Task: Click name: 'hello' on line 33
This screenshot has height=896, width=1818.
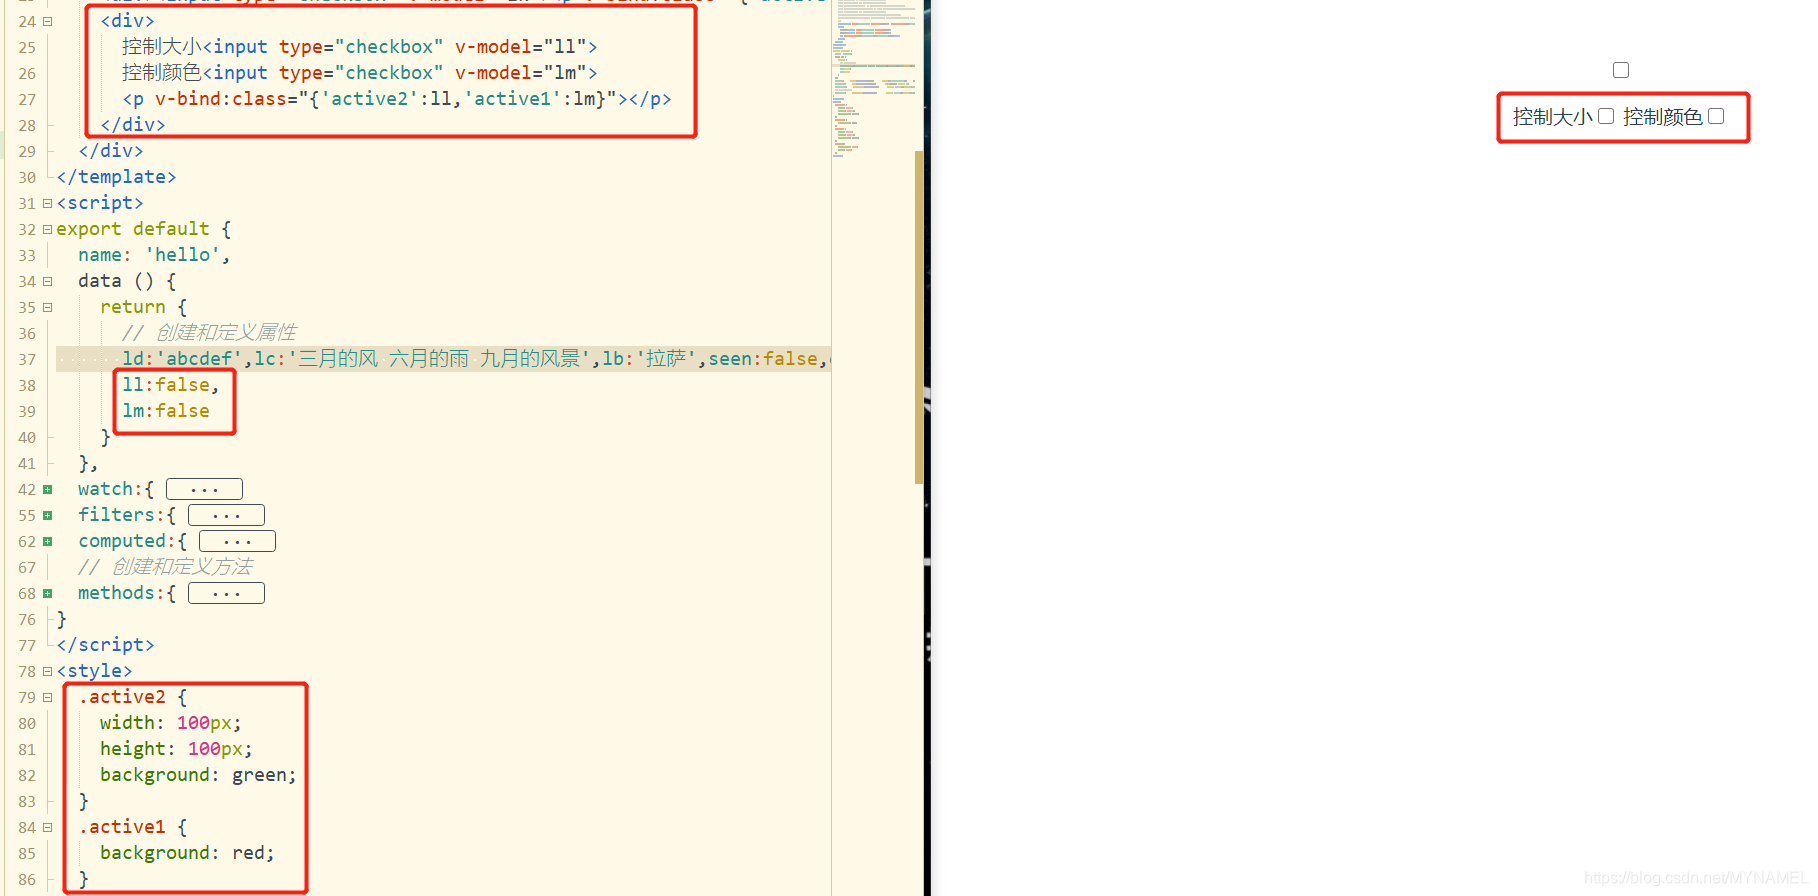Action: [154, 255]
